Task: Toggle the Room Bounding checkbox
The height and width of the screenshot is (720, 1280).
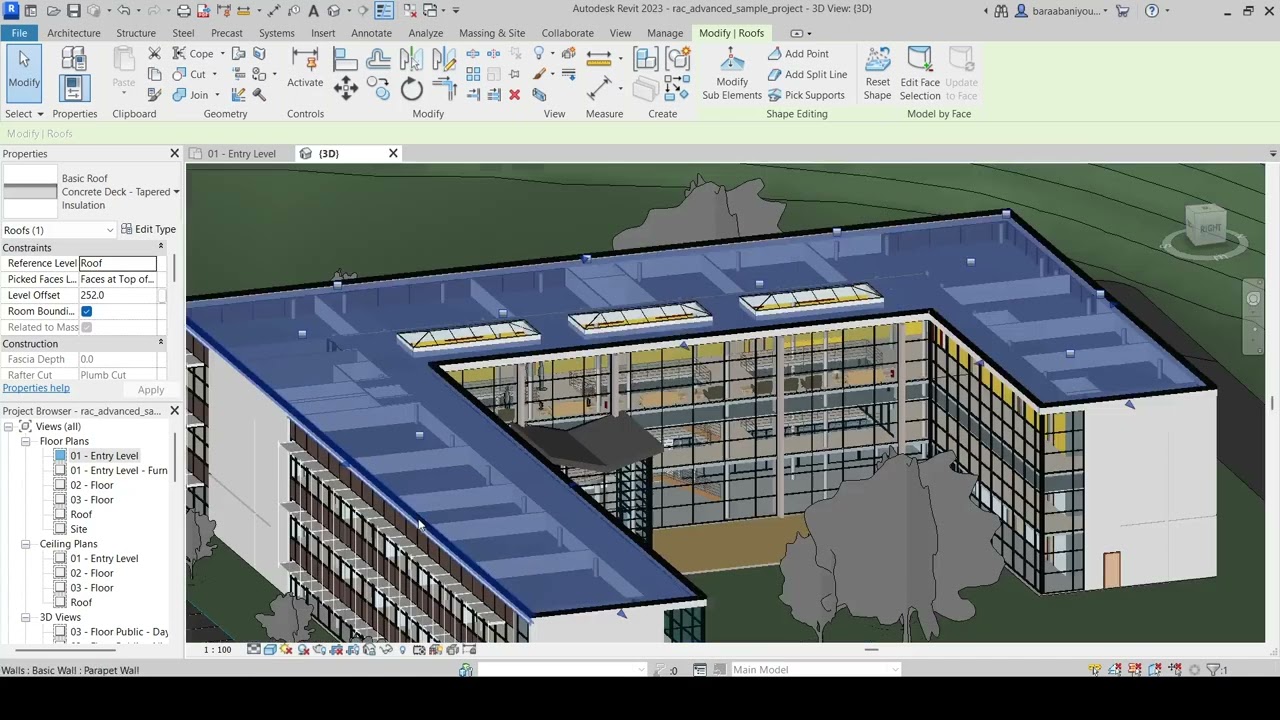Action: pos(87,311)
